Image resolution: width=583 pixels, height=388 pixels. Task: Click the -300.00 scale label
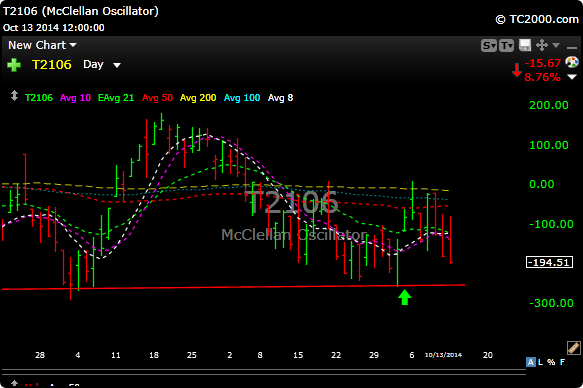click(551, 303)
